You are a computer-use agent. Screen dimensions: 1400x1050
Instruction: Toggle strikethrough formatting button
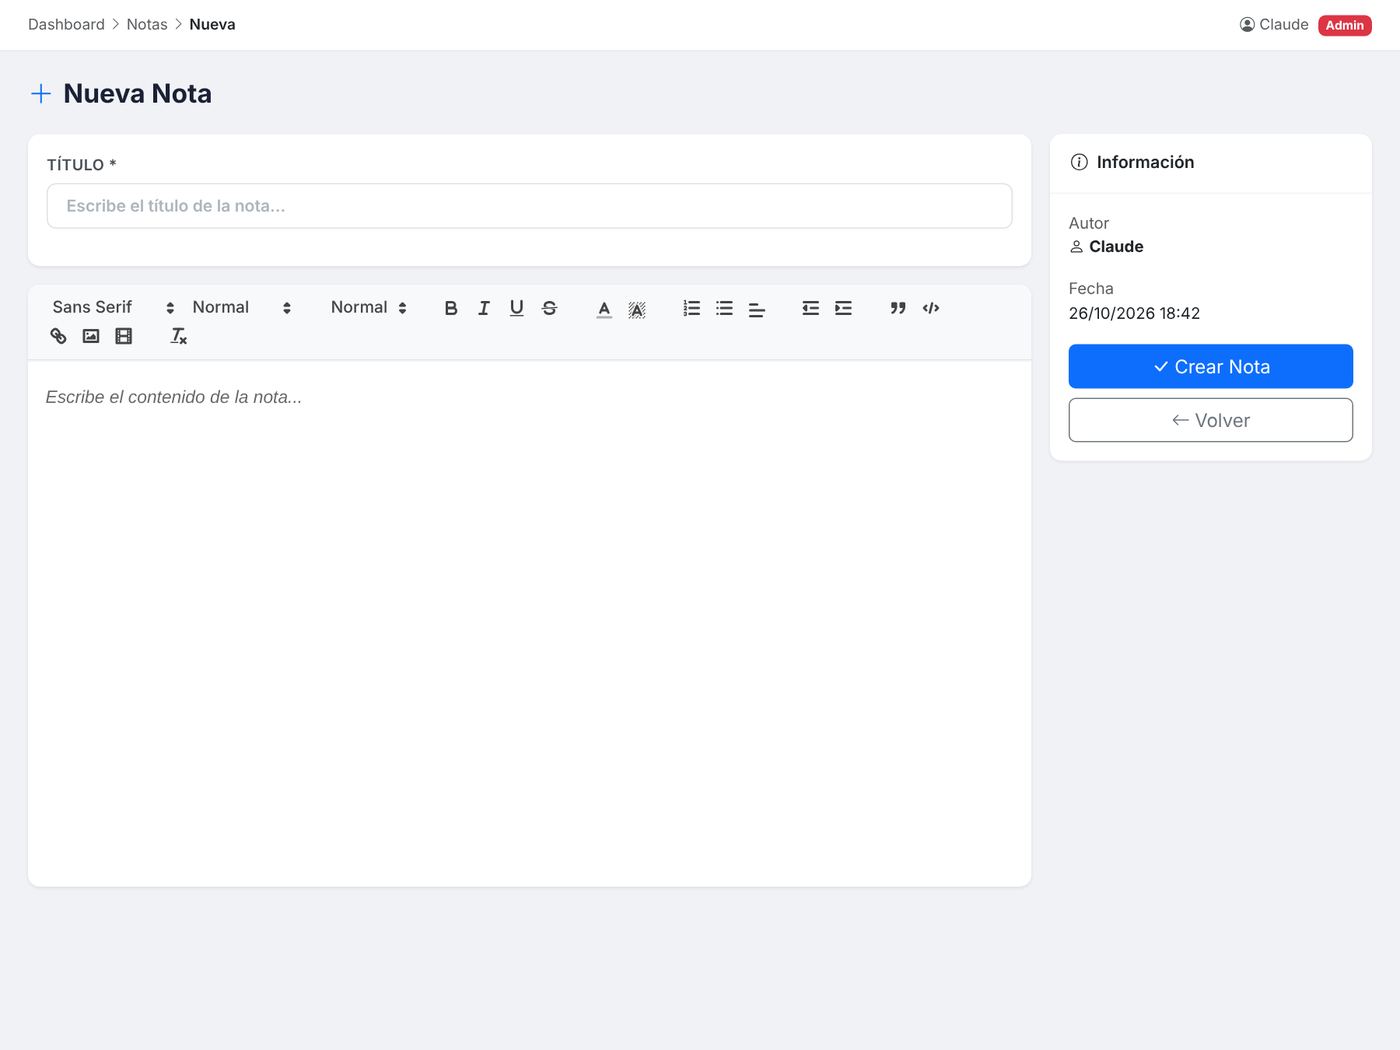pos(550,308)
